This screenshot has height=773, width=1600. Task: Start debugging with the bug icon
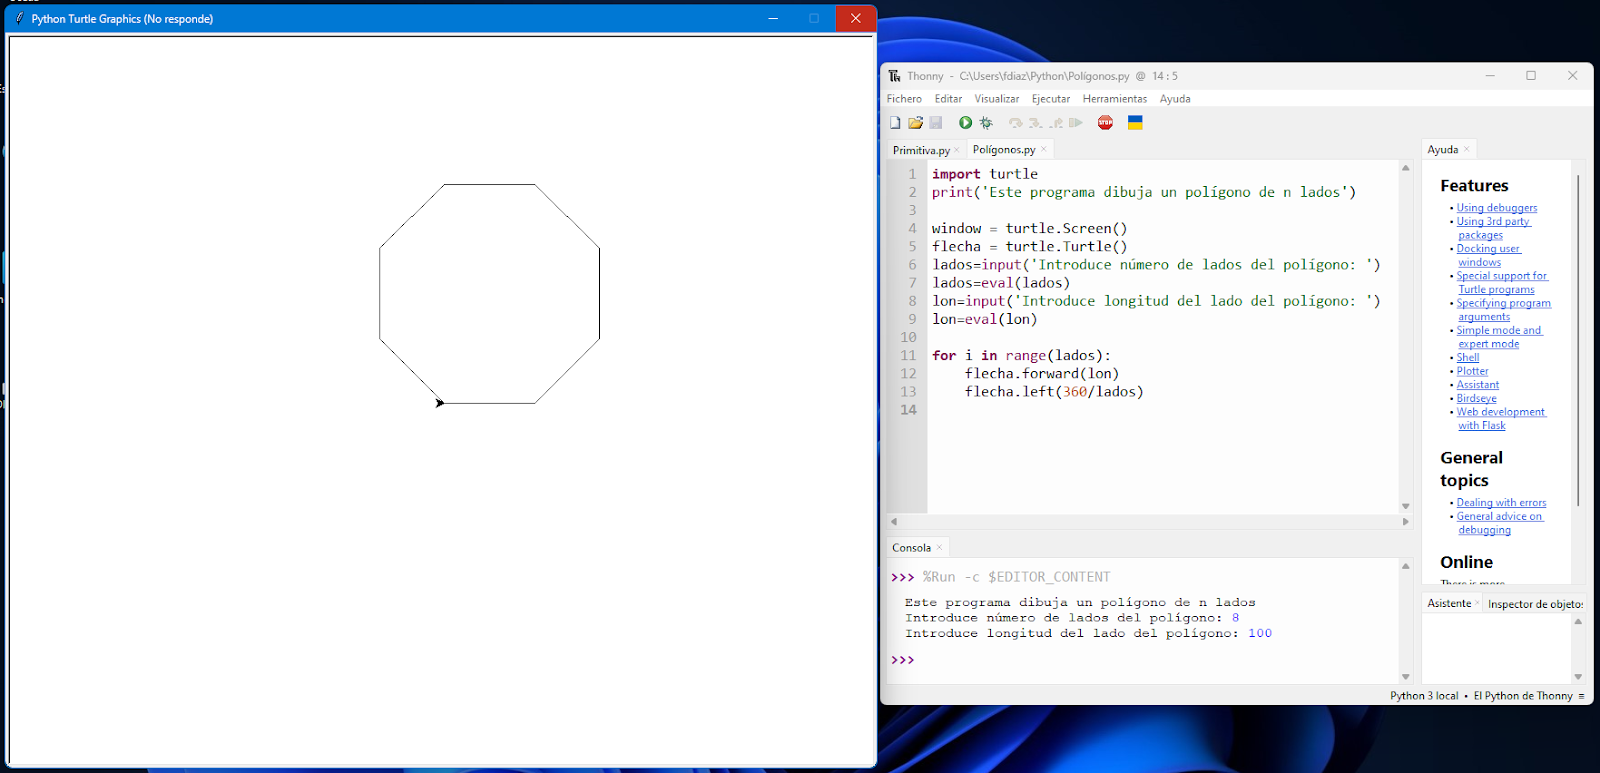[x=986, y=123]
